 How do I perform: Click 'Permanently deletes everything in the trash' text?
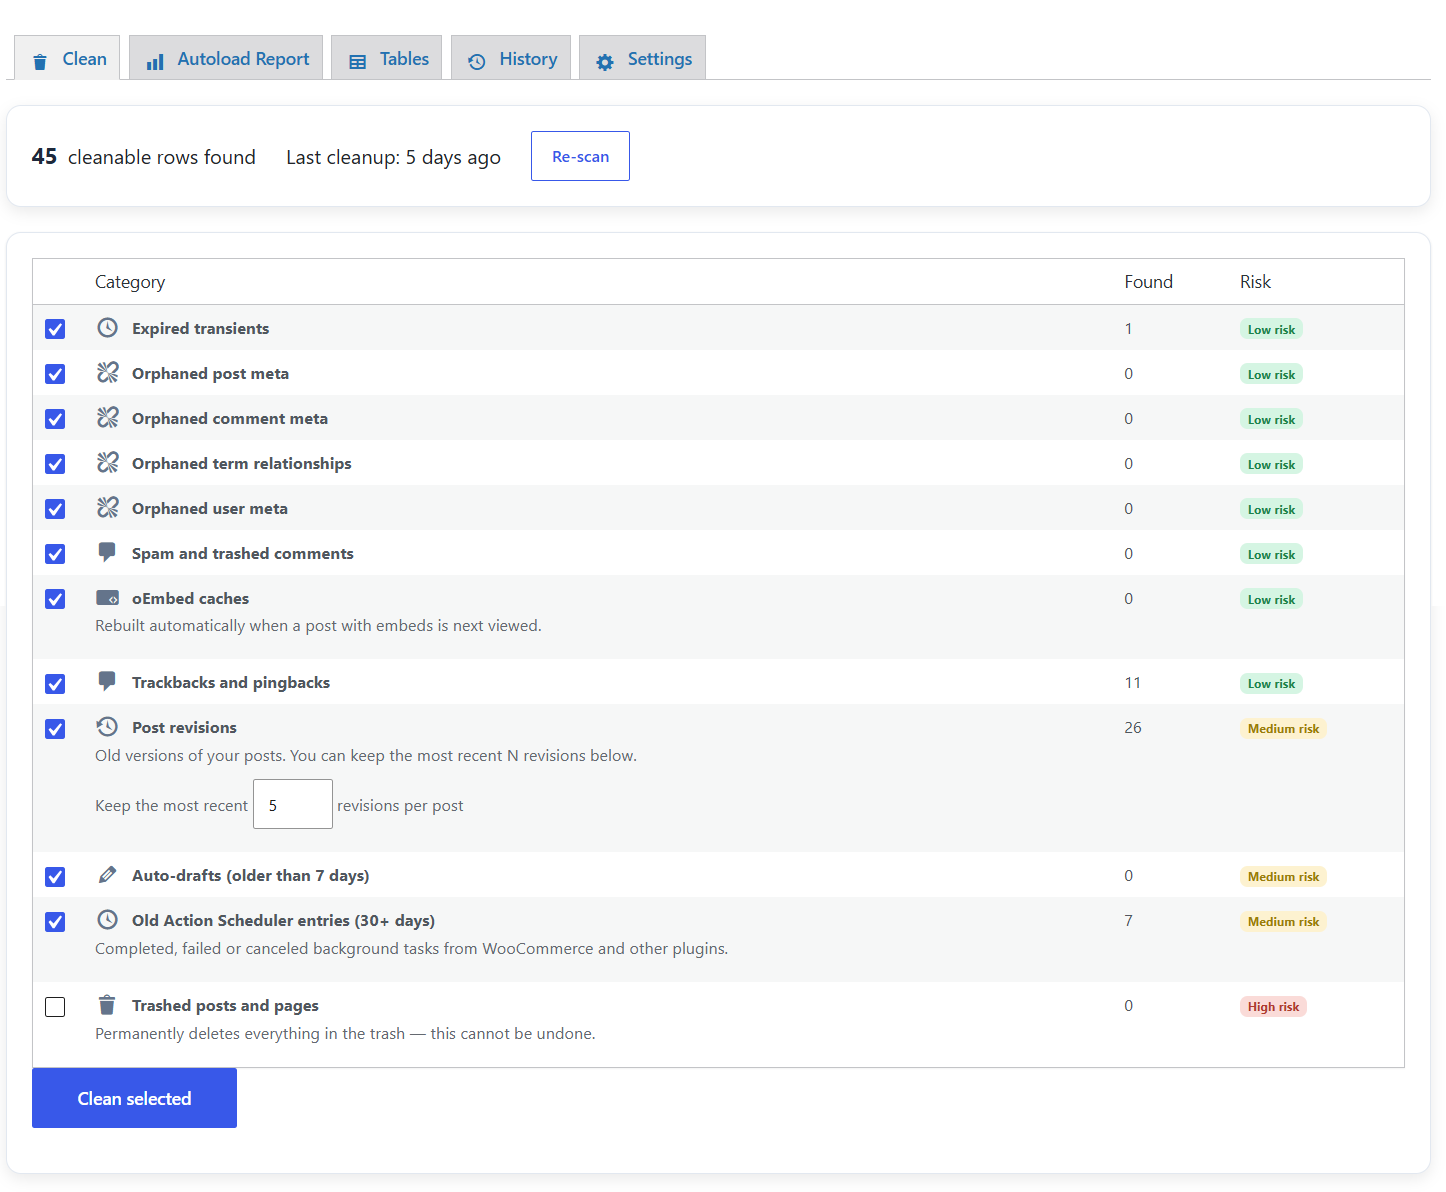click(345, 1034)
